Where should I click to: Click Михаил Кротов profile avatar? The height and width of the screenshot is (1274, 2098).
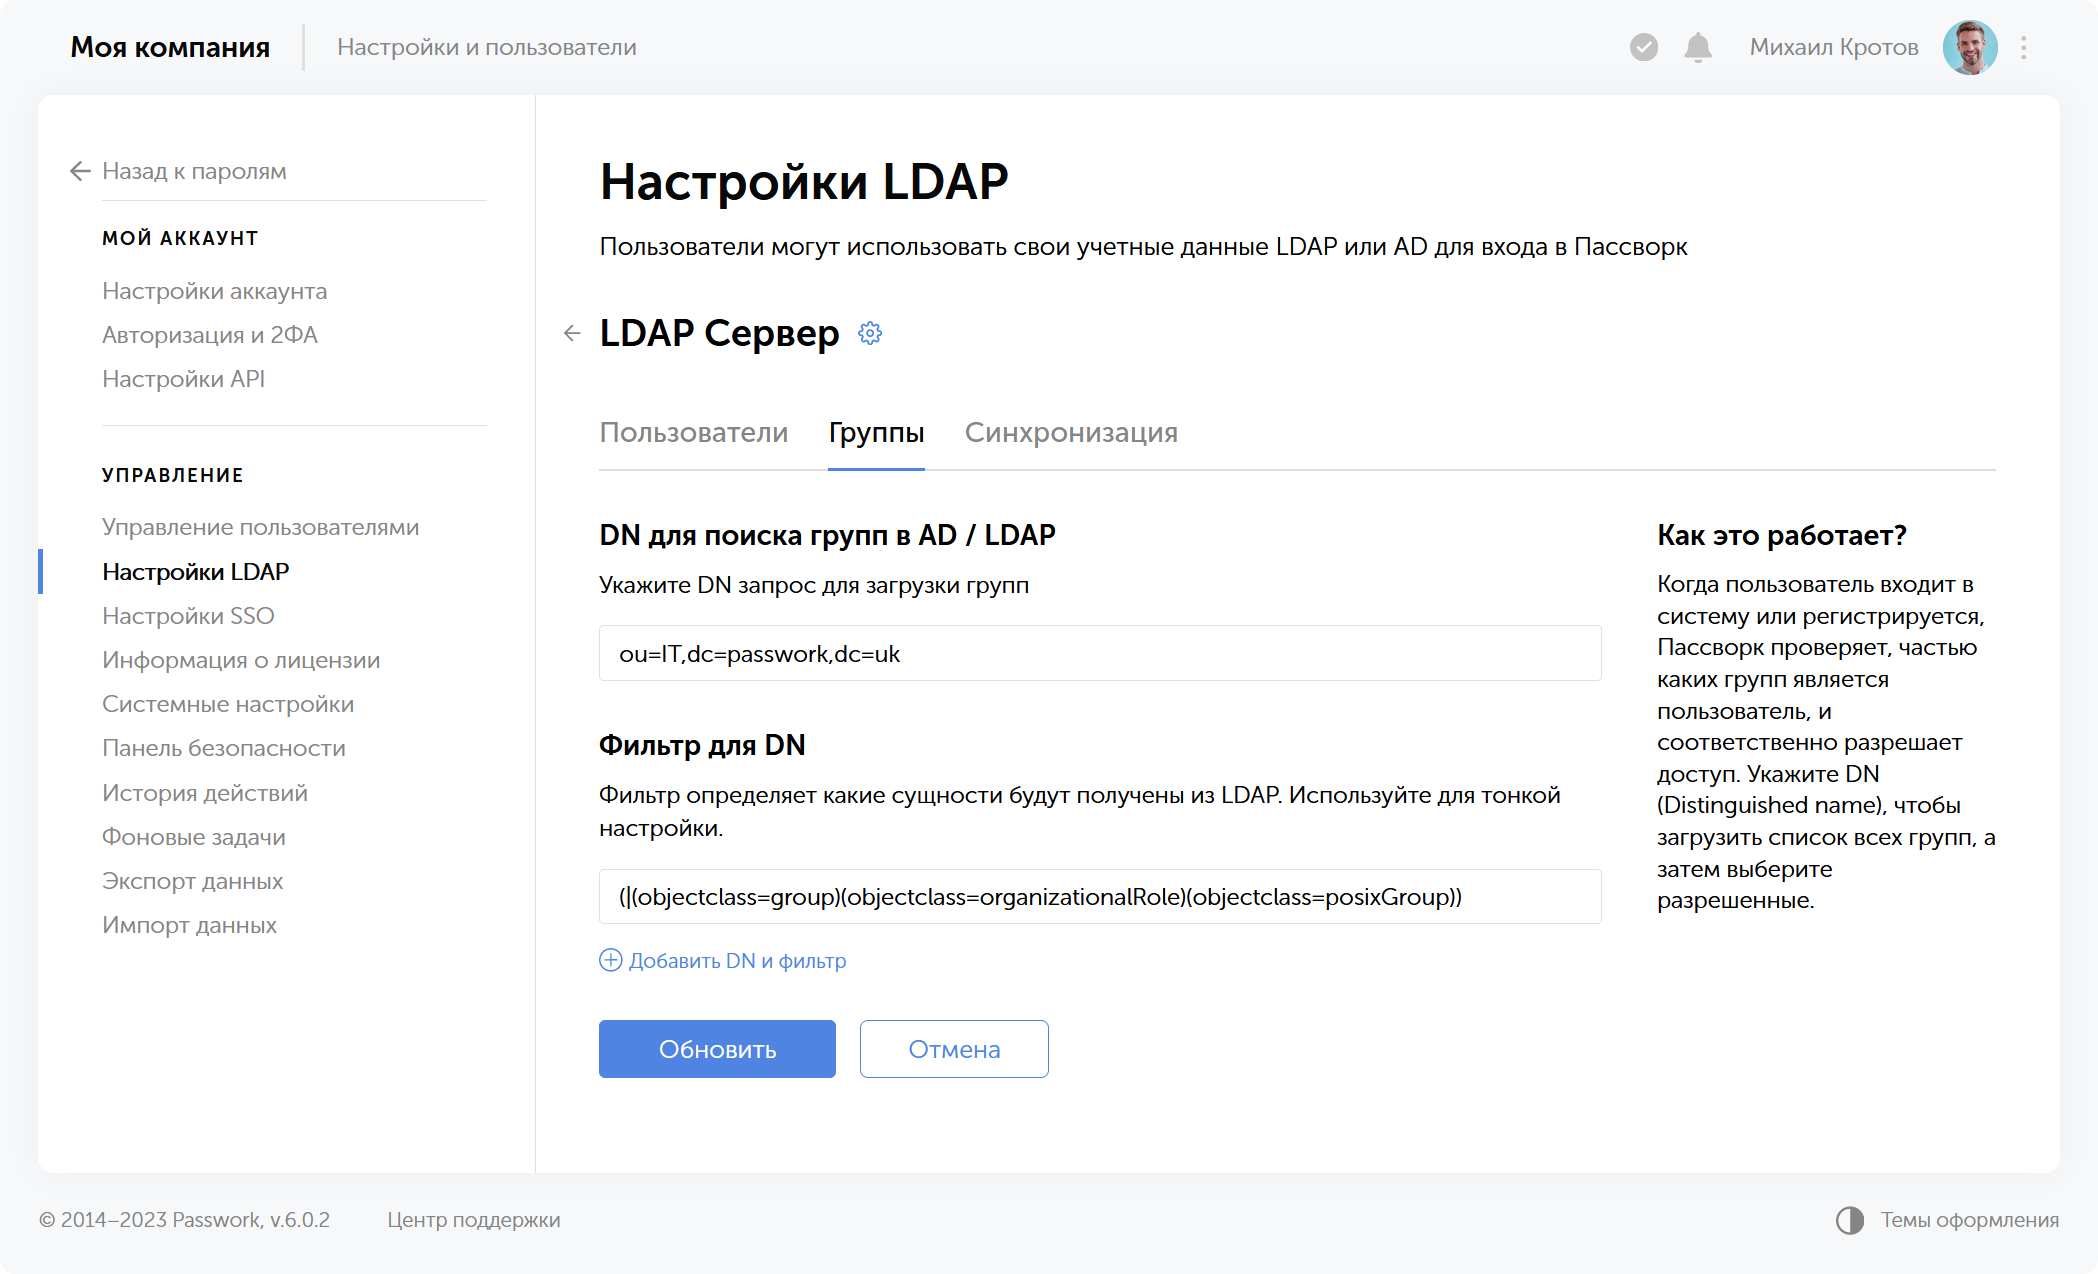click(x=1969, y=47)
